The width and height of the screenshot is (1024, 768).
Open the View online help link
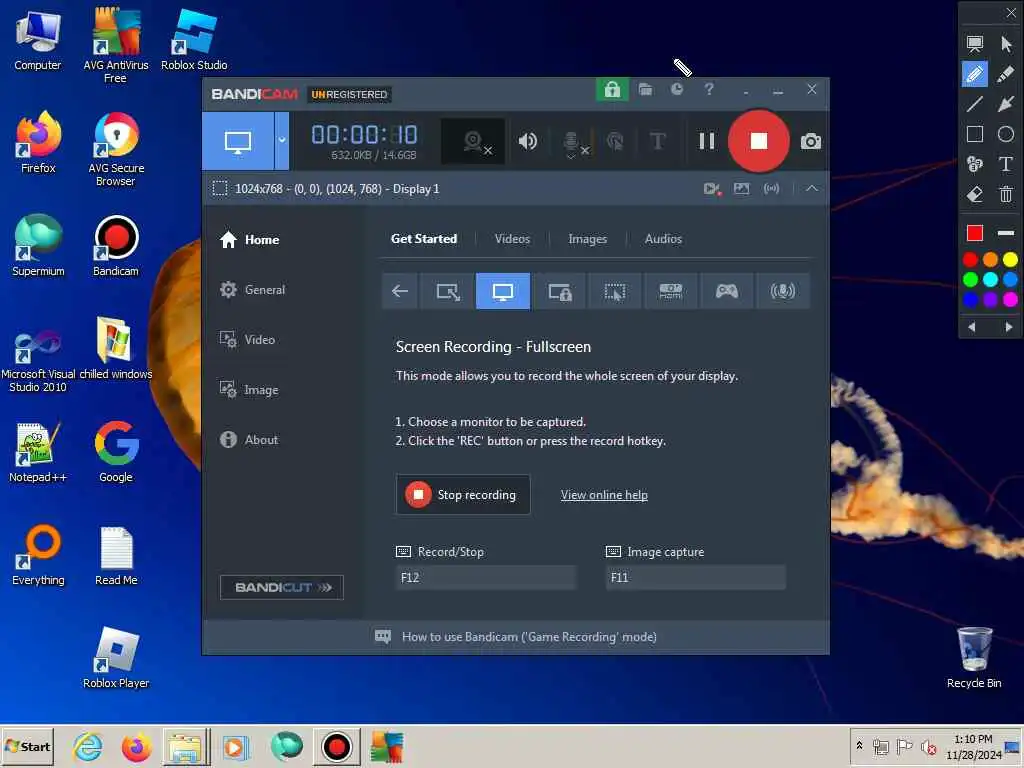coord(604,495)
